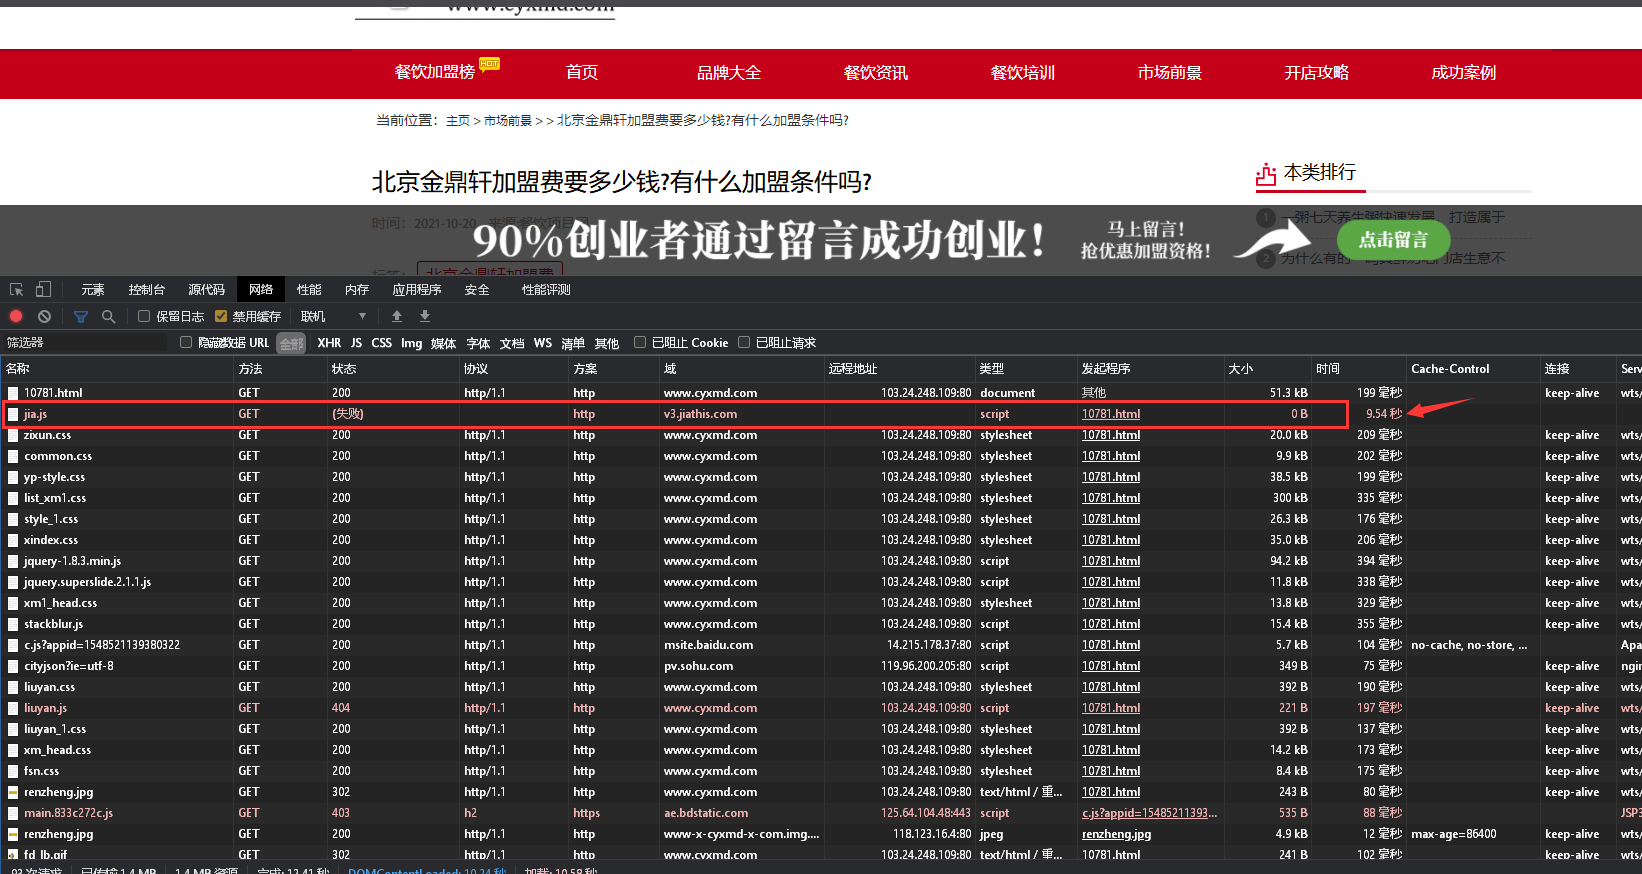Open the 开店攻略 navigation menu item
Viewport: 1642px width, 874px height.
1317,73
